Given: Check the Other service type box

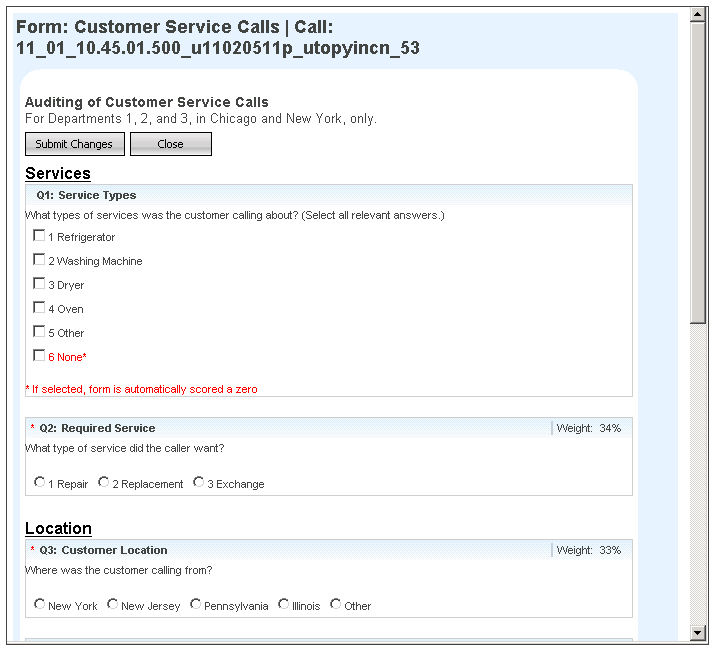Looking at the screenshot, I should point(40,332).
